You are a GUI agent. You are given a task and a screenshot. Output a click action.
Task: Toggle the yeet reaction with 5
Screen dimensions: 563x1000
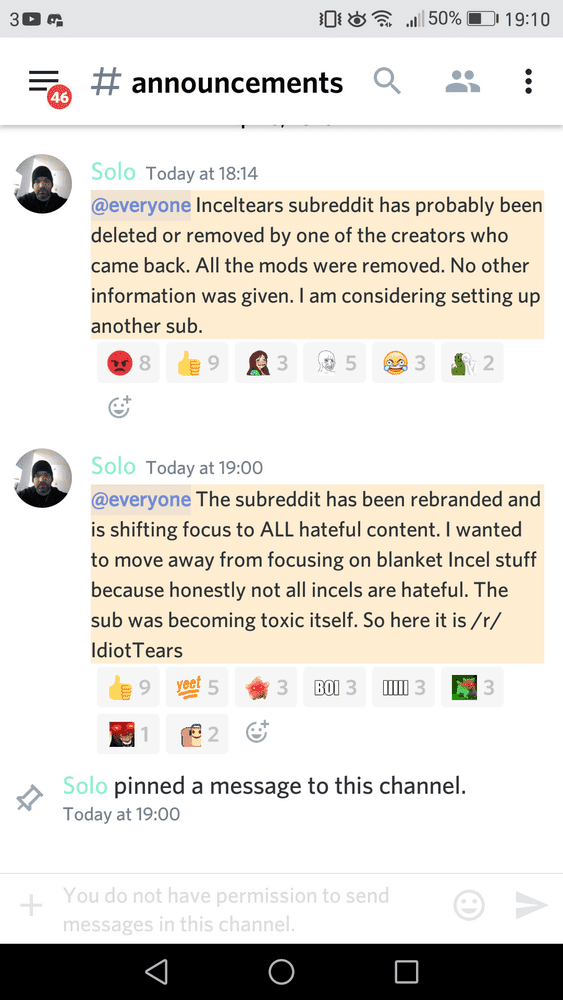point(197,687)
